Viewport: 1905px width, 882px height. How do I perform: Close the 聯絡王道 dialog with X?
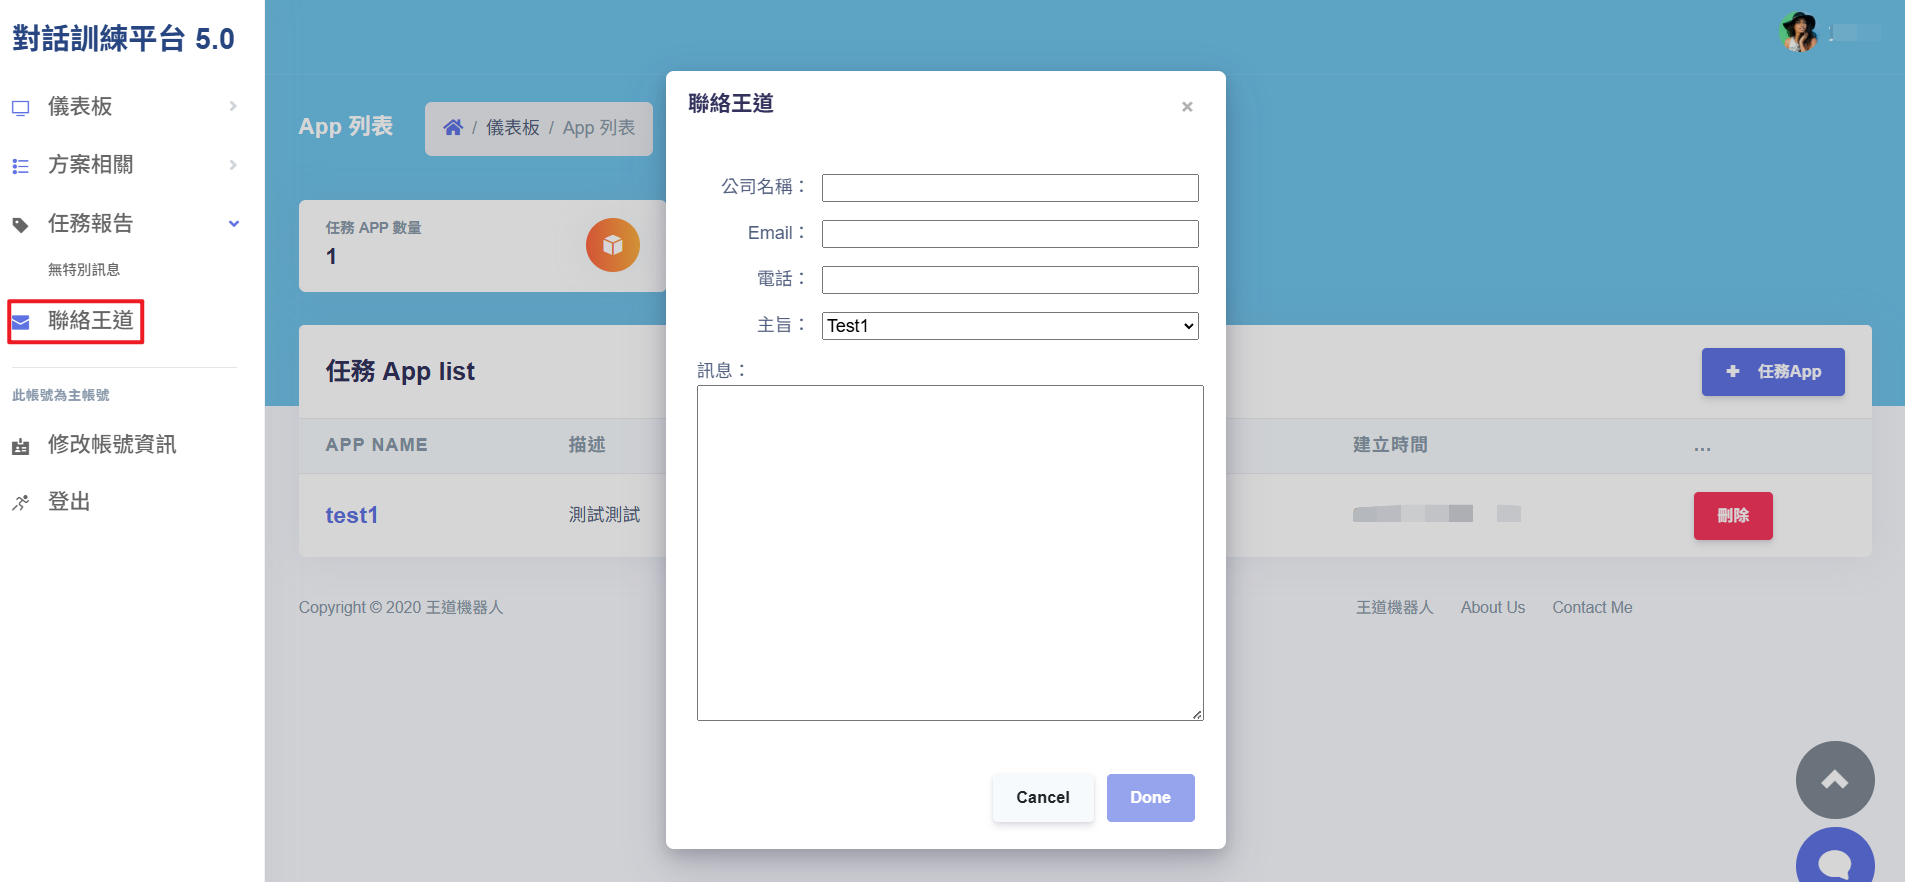1187,107
